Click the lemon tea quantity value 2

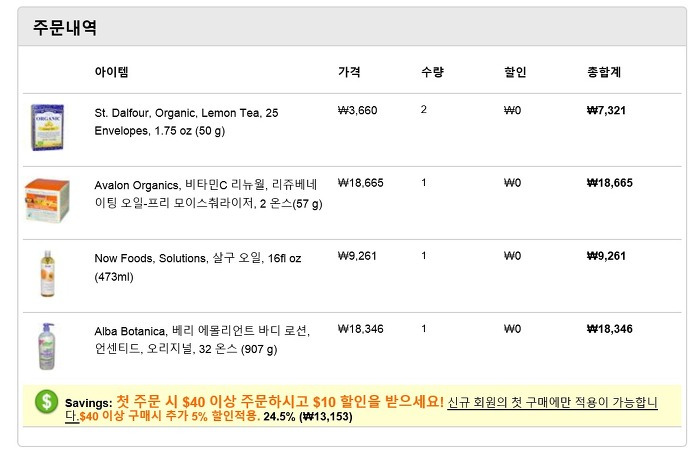(x=424, y=109)
